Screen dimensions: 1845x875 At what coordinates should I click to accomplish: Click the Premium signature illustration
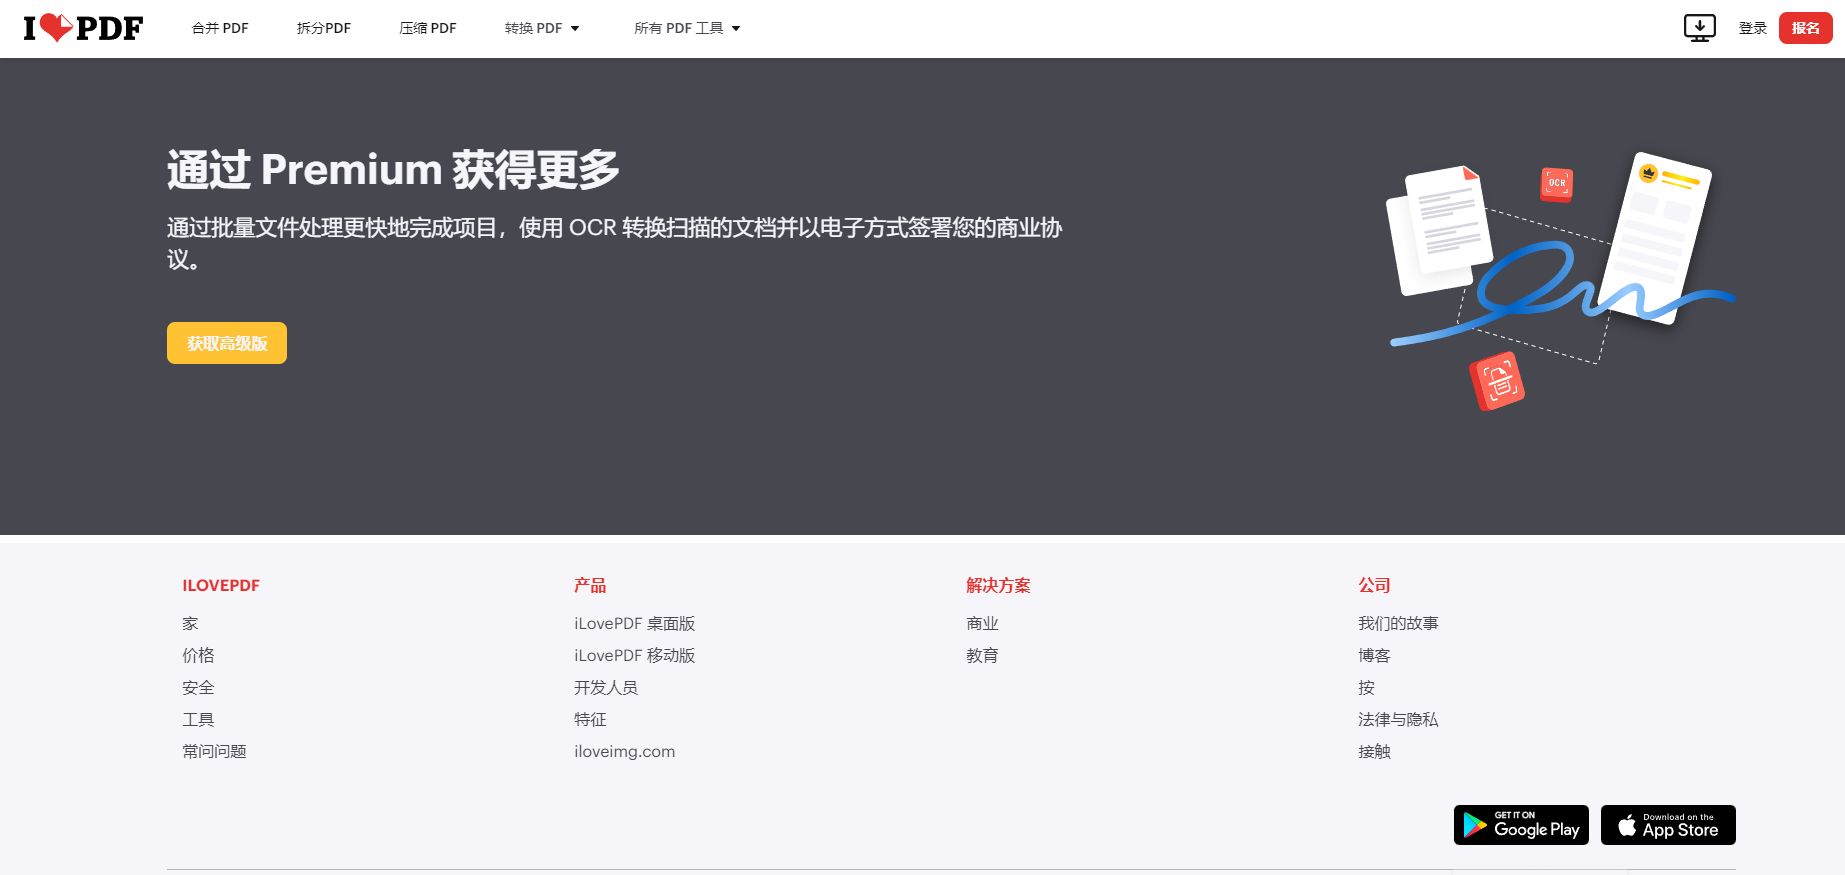[1561, 281]
